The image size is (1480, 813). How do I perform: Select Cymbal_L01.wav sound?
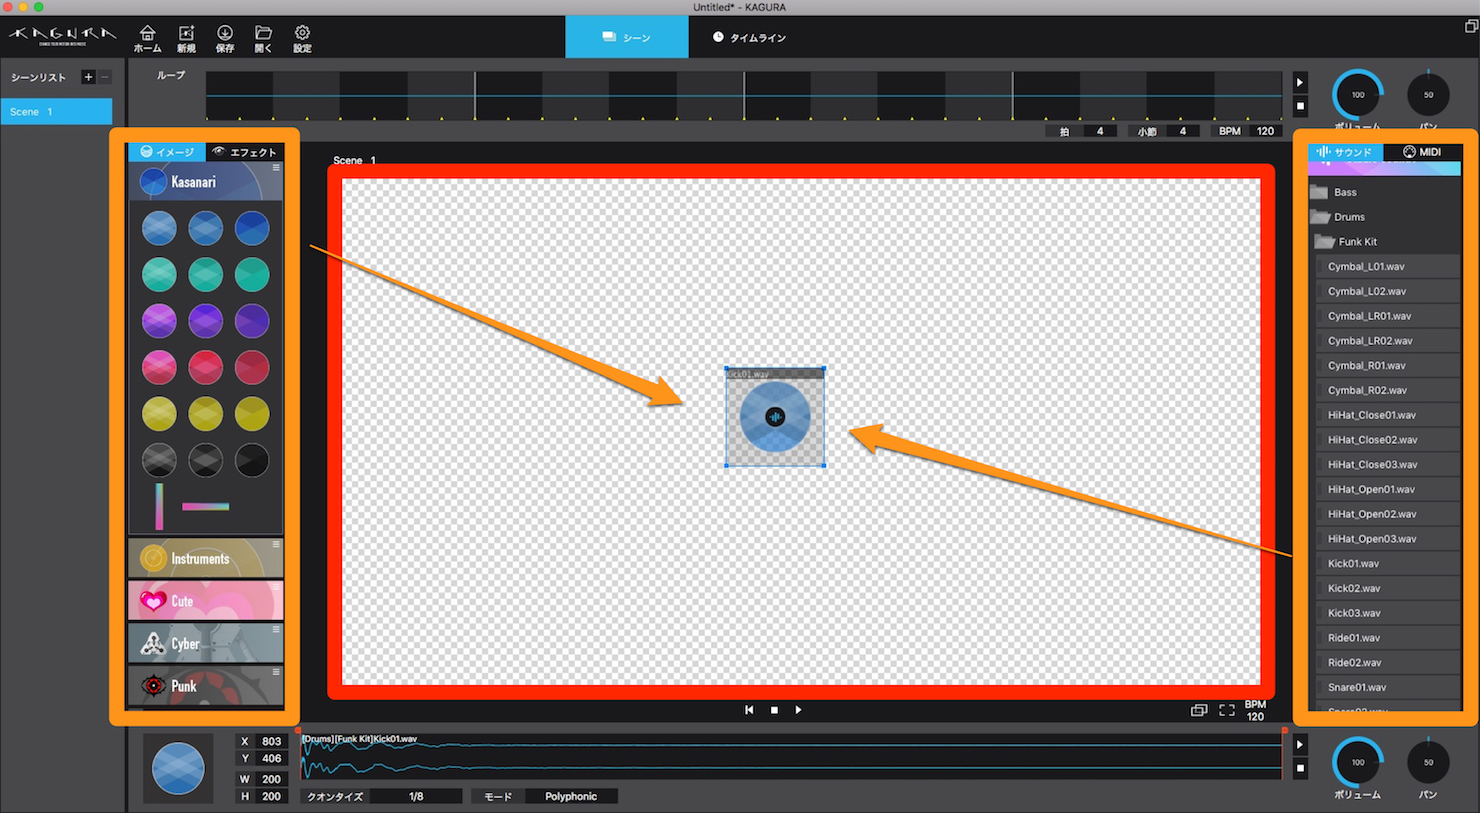(1388, 267)
